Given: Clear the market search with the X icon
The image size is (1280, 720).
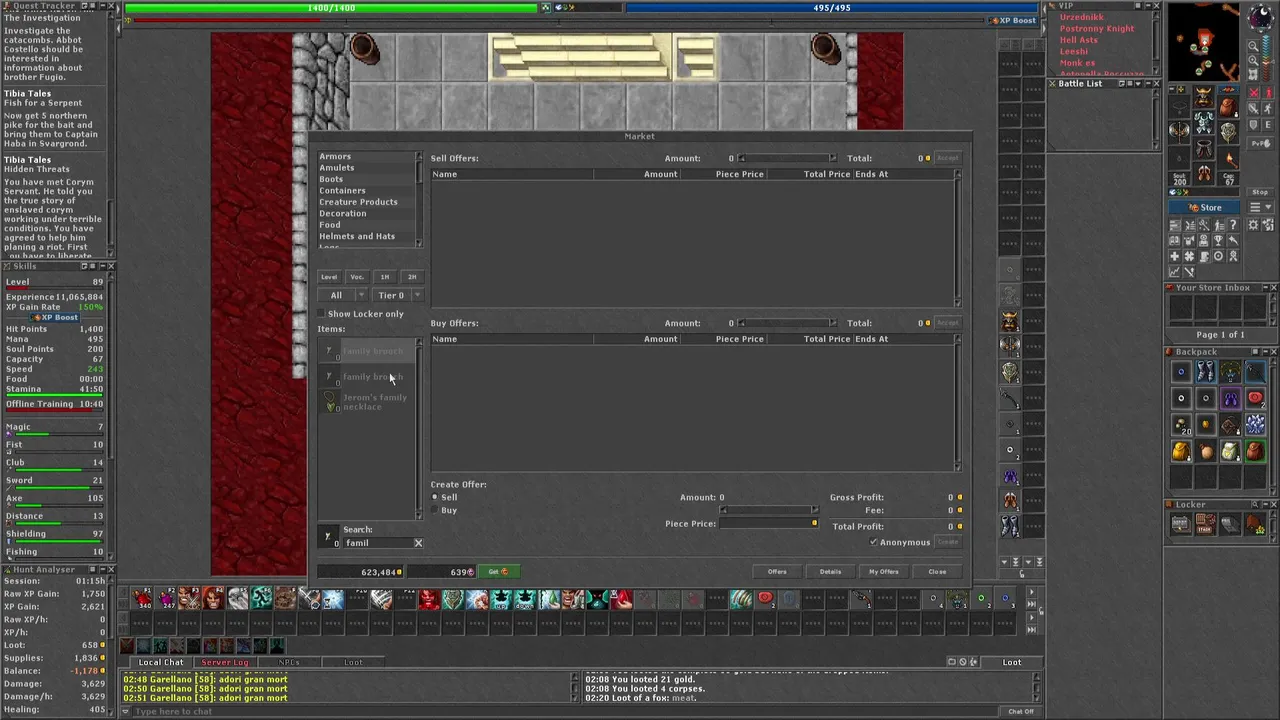Looking at the screenshot, I should click(x=418, y=543).
